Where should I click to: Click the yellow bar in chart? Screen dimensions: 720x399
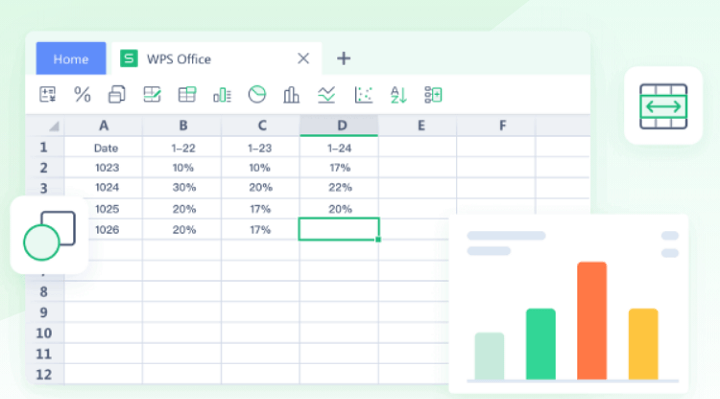(x=643, y=344)
